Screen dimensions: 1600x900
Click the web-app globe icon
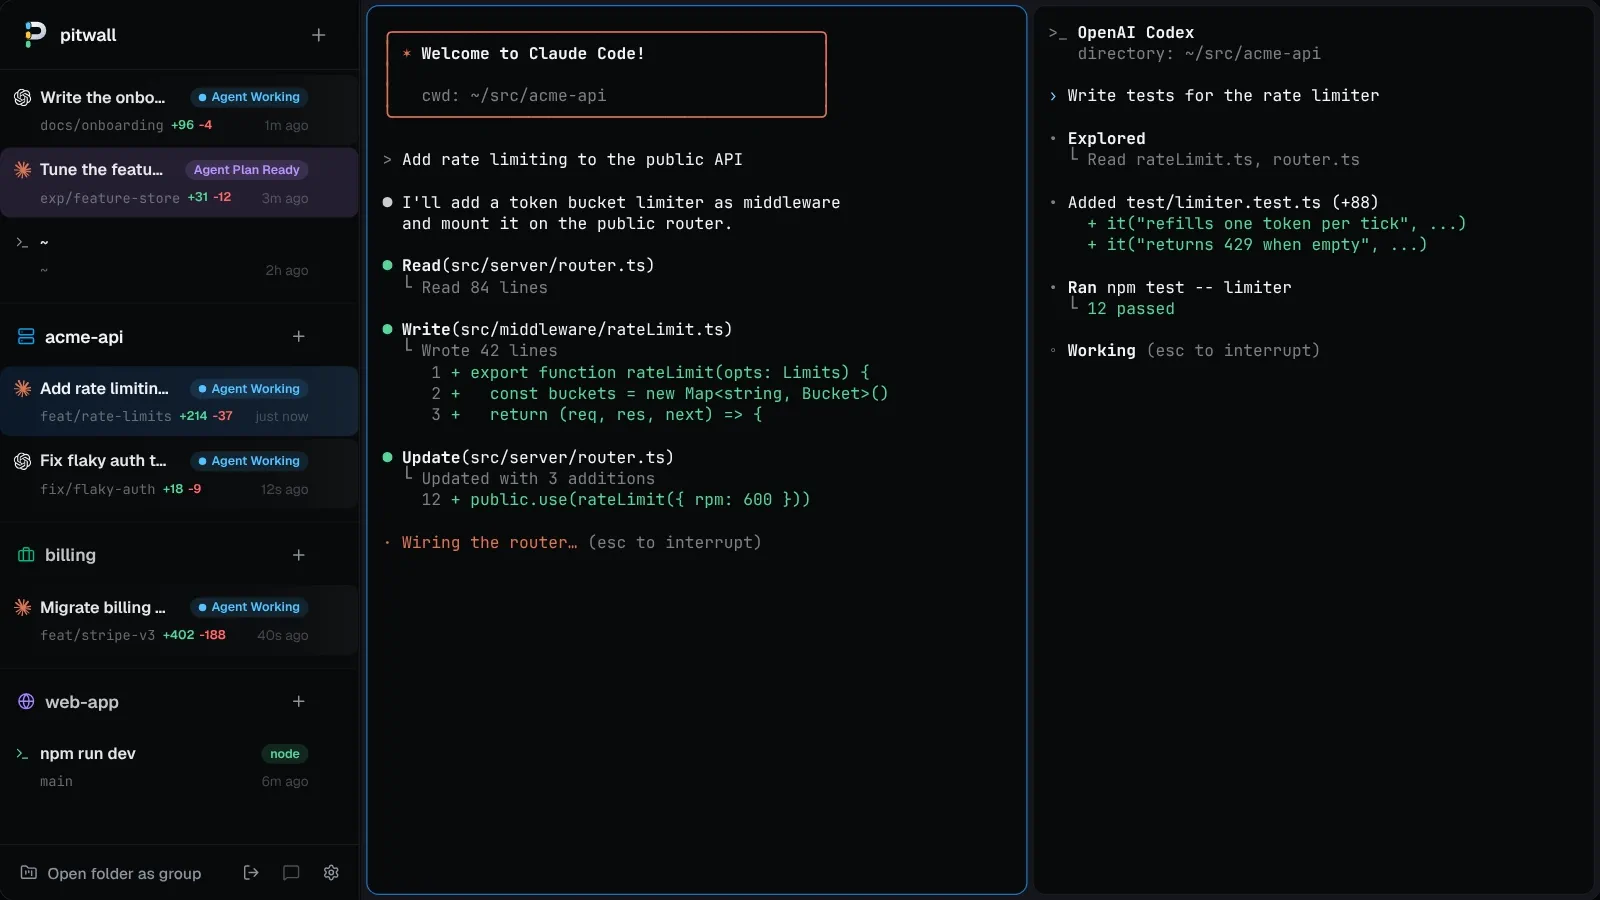coord(27,702)
